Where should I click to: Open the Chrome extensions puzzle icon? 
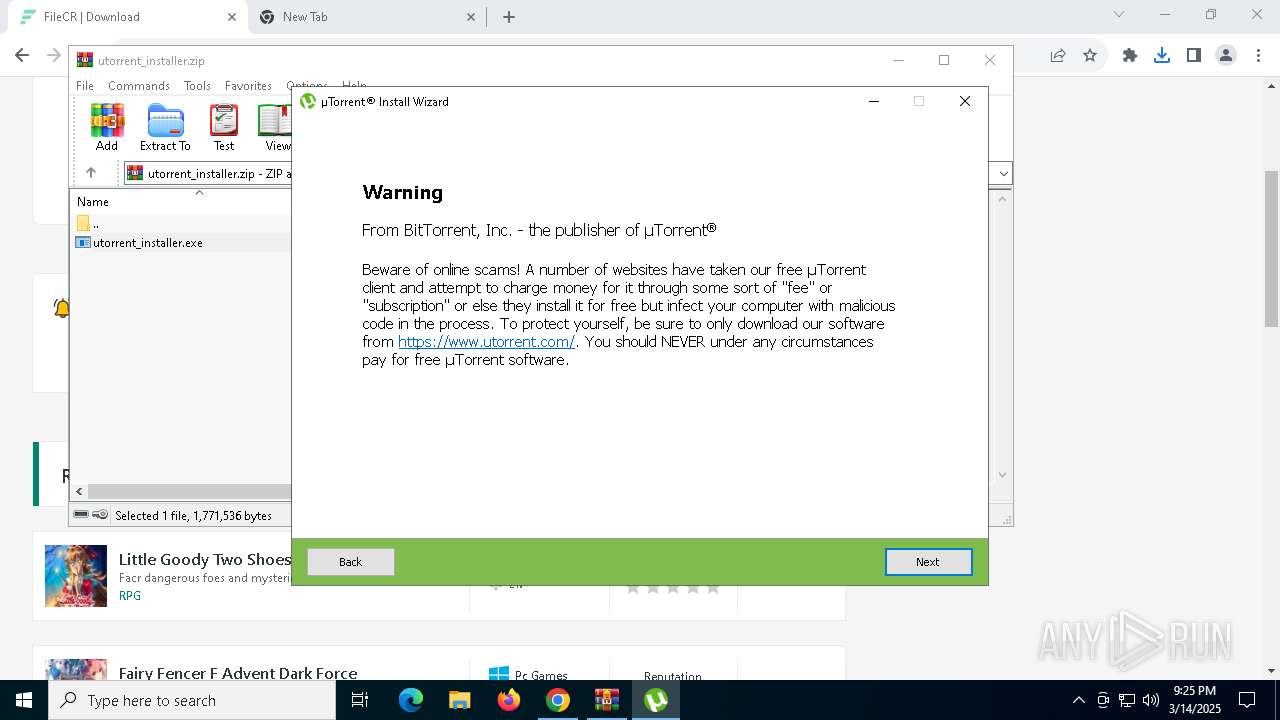pyautogui.click(x=1130, y=56)
